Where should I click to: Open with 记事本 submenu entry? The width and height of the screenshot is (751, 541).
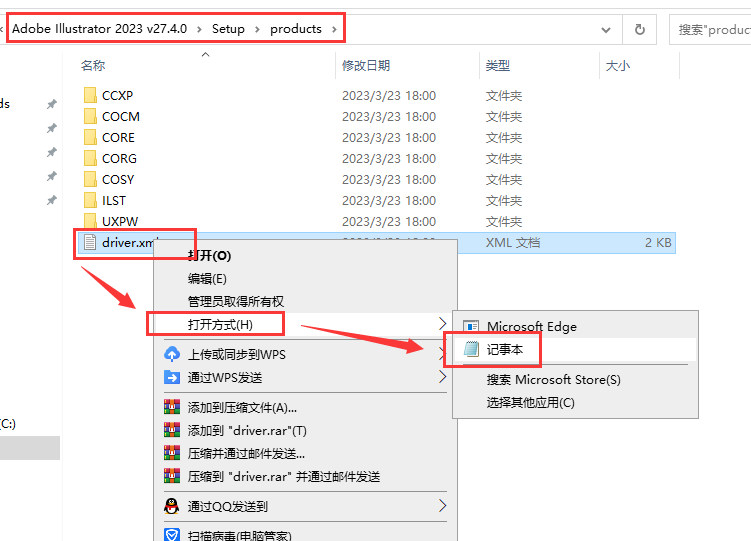505,349
